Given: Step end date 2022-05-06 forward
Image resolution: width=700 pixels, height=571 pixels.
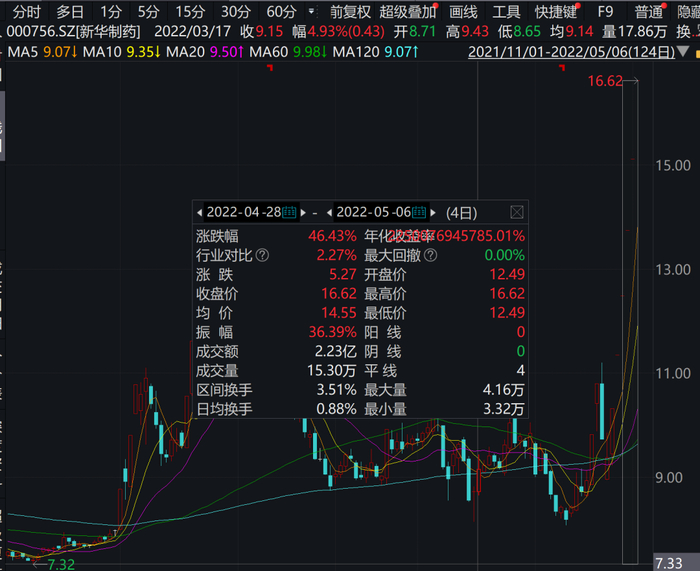Looking at the screenshot, I should pos(433,213).
